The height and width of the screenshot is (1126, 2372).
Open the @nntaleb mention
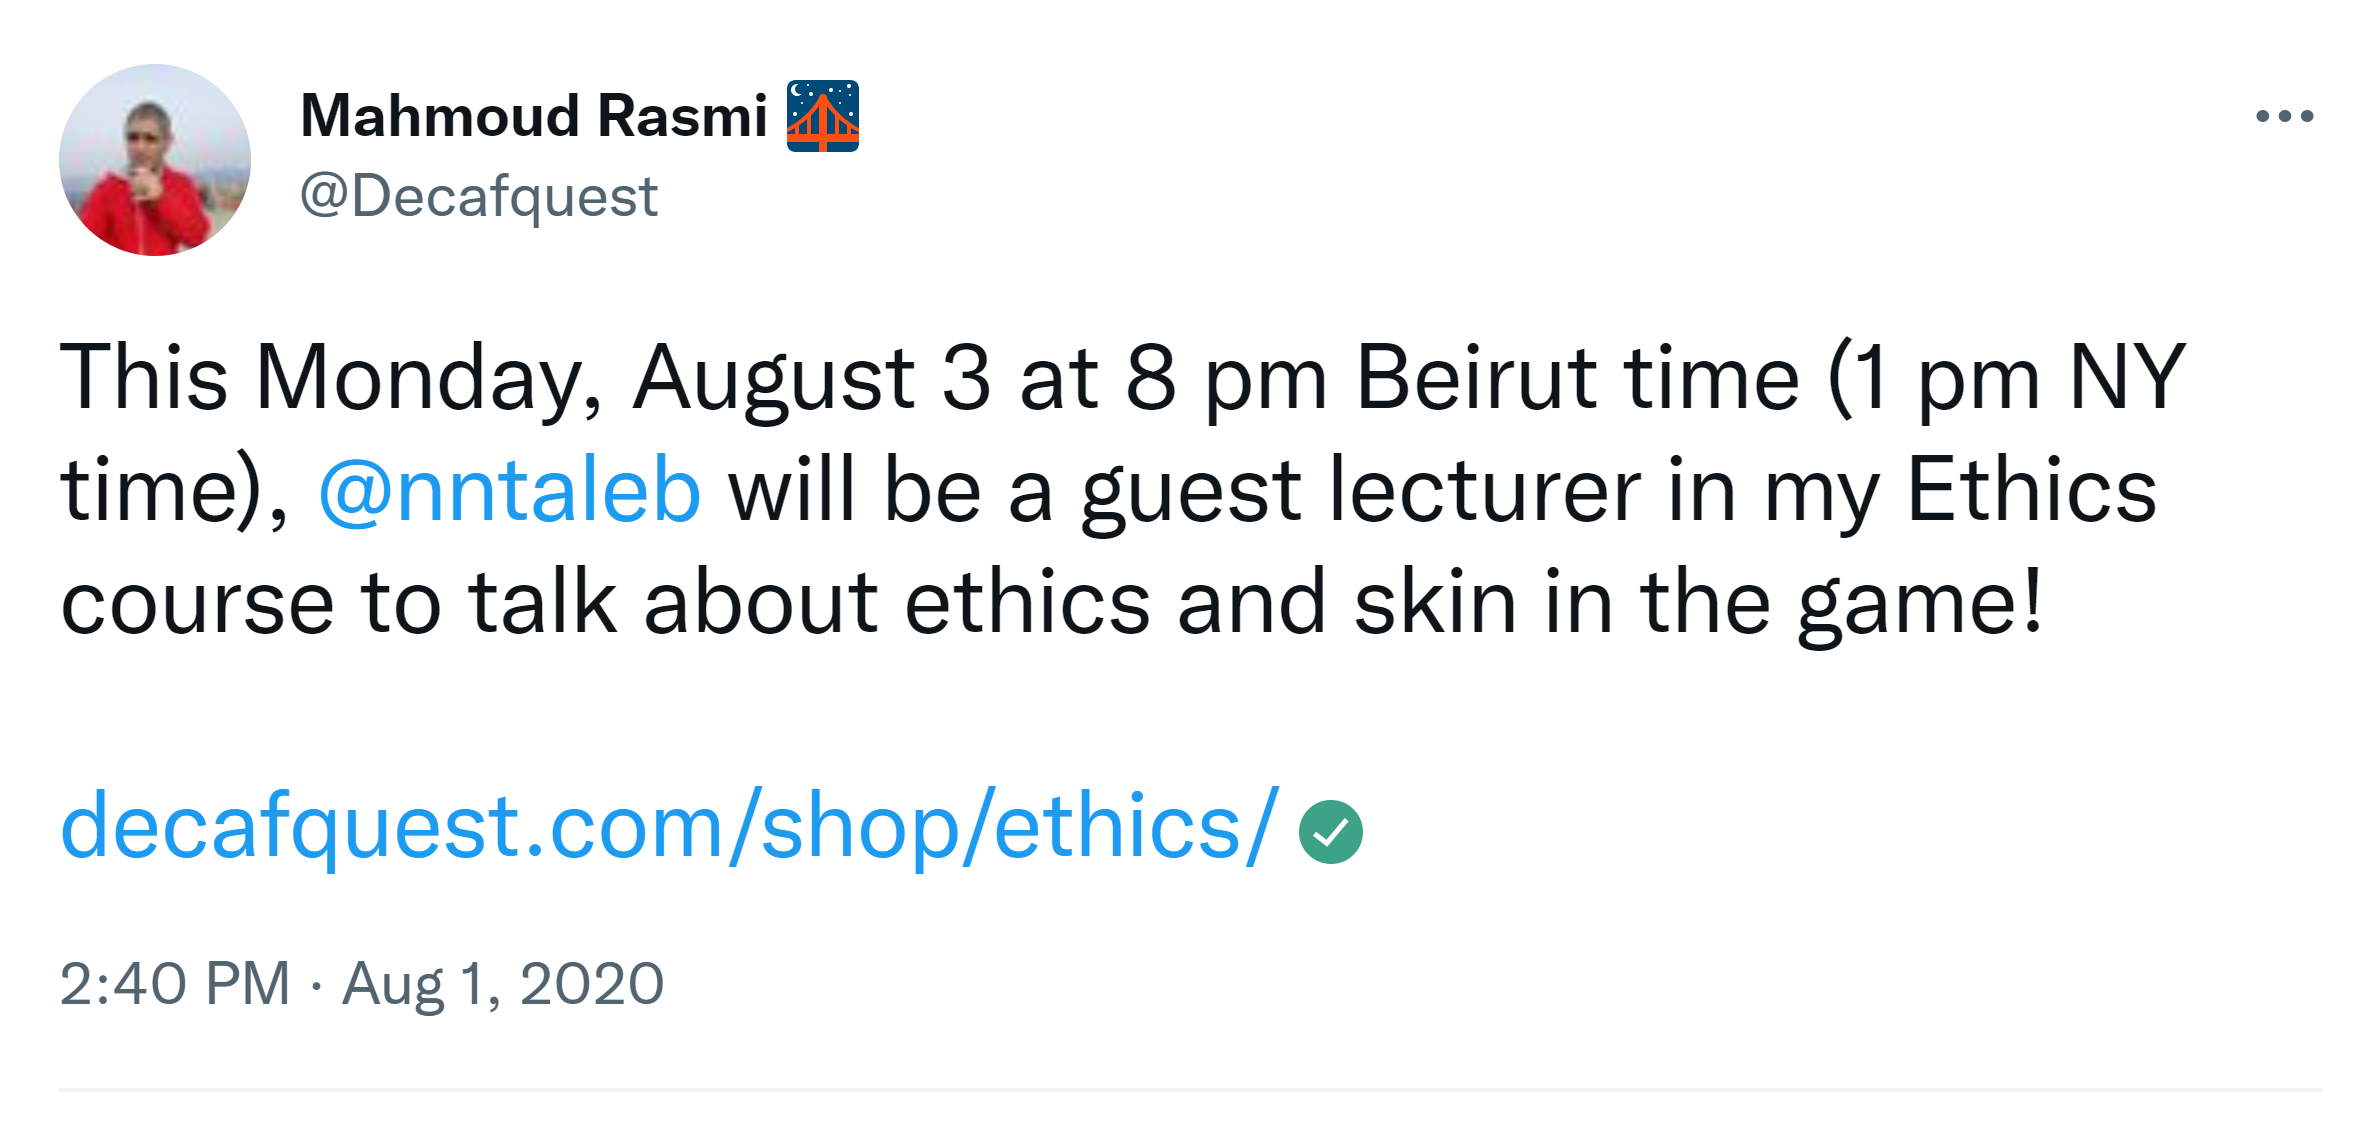(509, 491)
